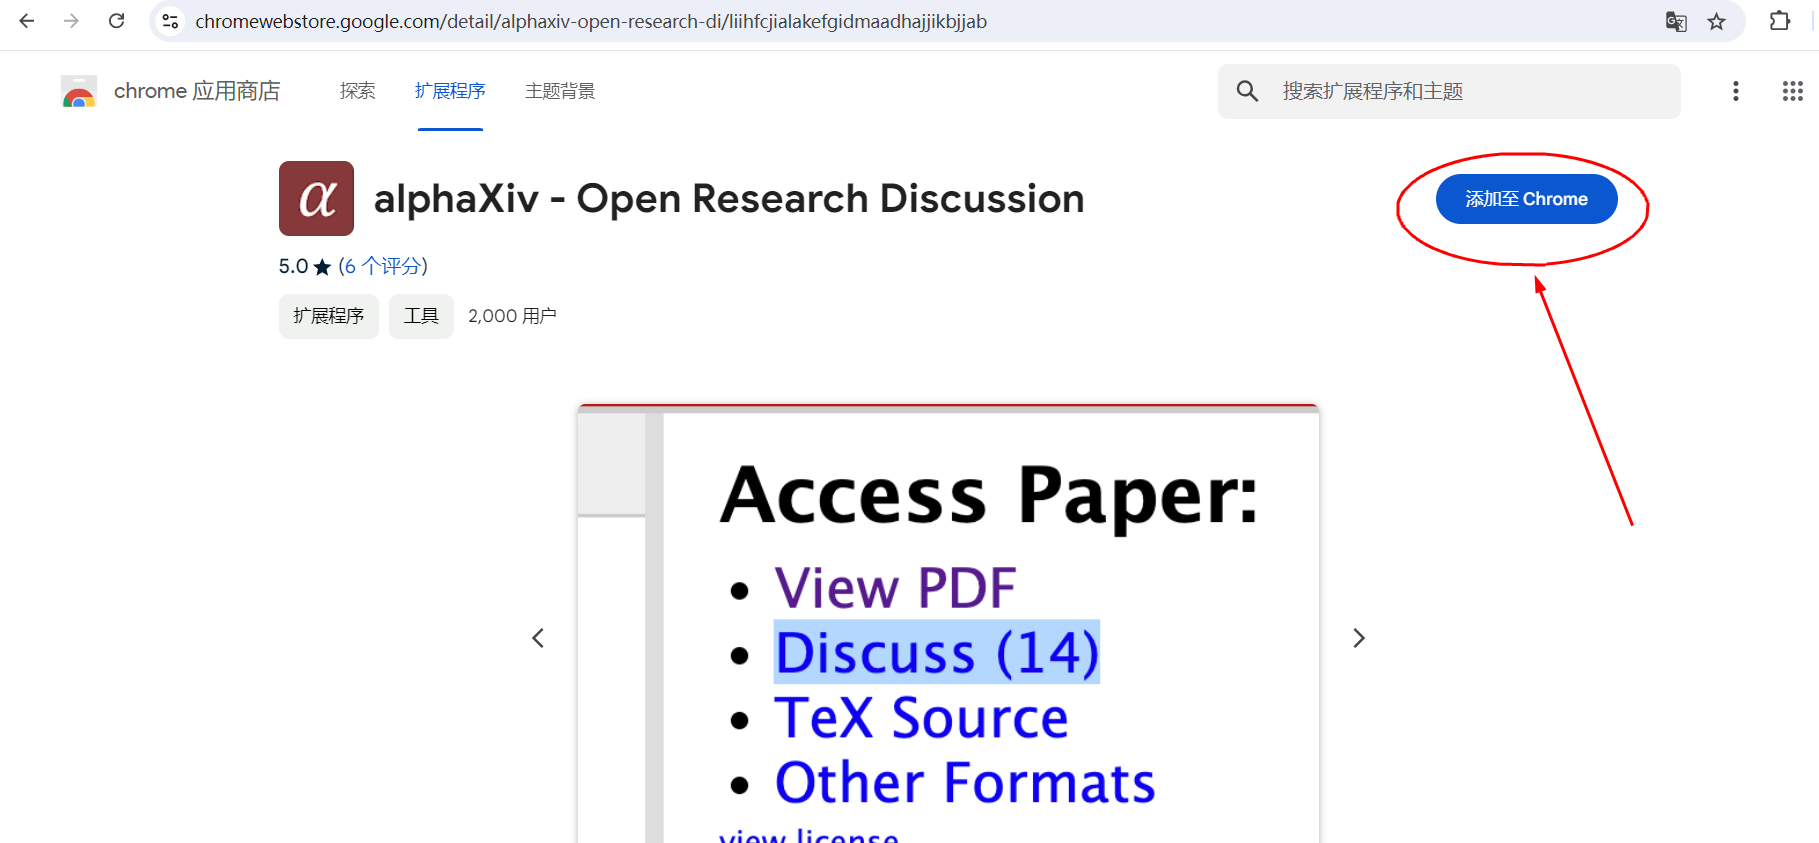Image resolution: width=1819 pixels, height=843 pixels.
Task: Click the 工具 category chip
Action: tap(421, 316)
